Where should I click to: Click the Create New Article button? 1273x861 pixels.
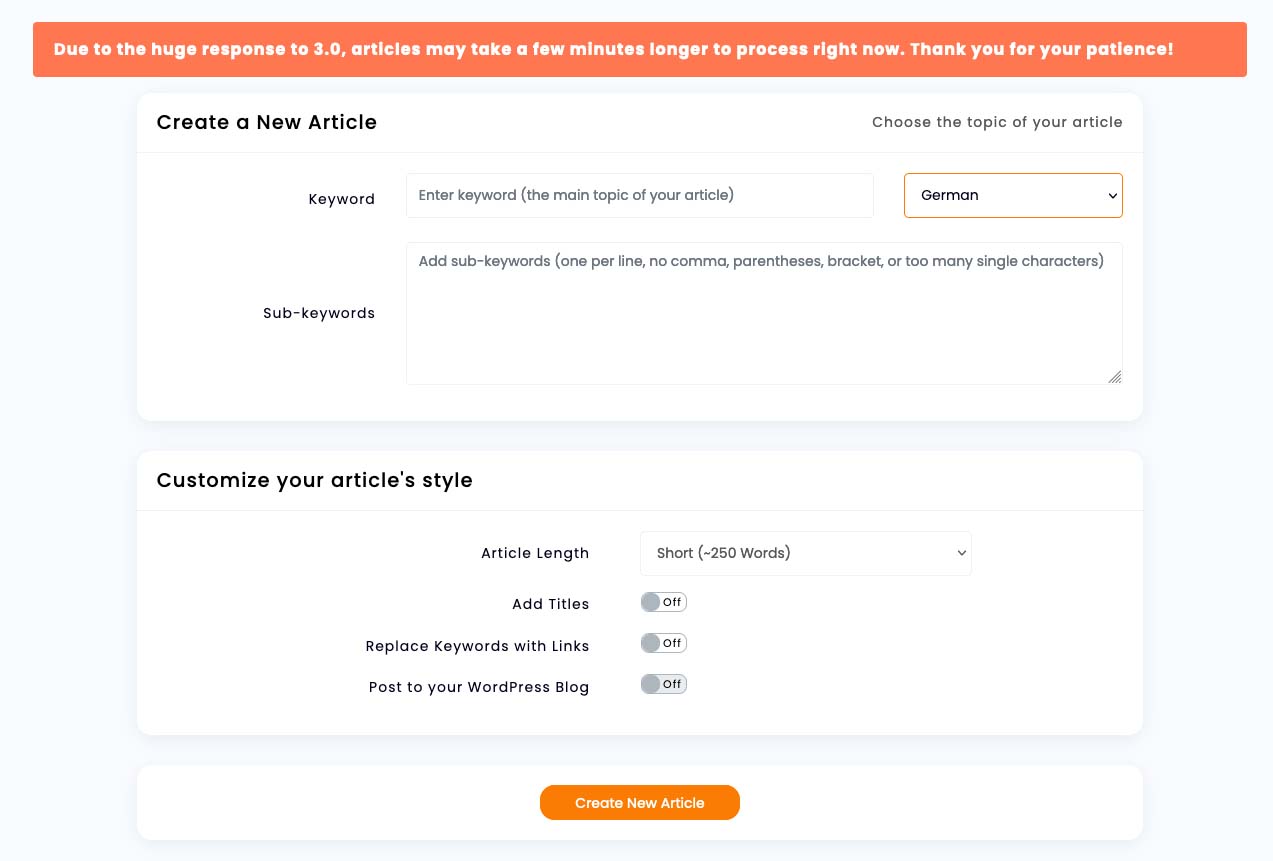(x=639, y=802)
